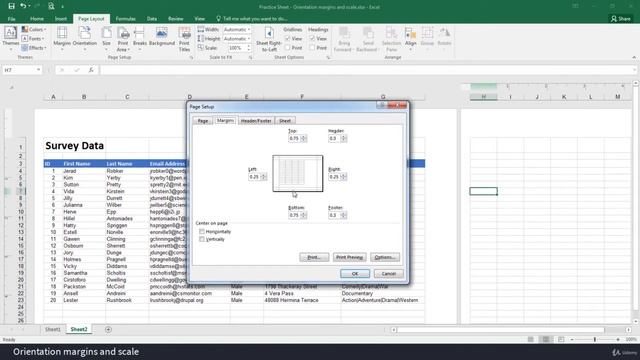Adjust the Top margin spinner
Image resolution: width=640 pixels, height=360 pixels.
(303, 138)
